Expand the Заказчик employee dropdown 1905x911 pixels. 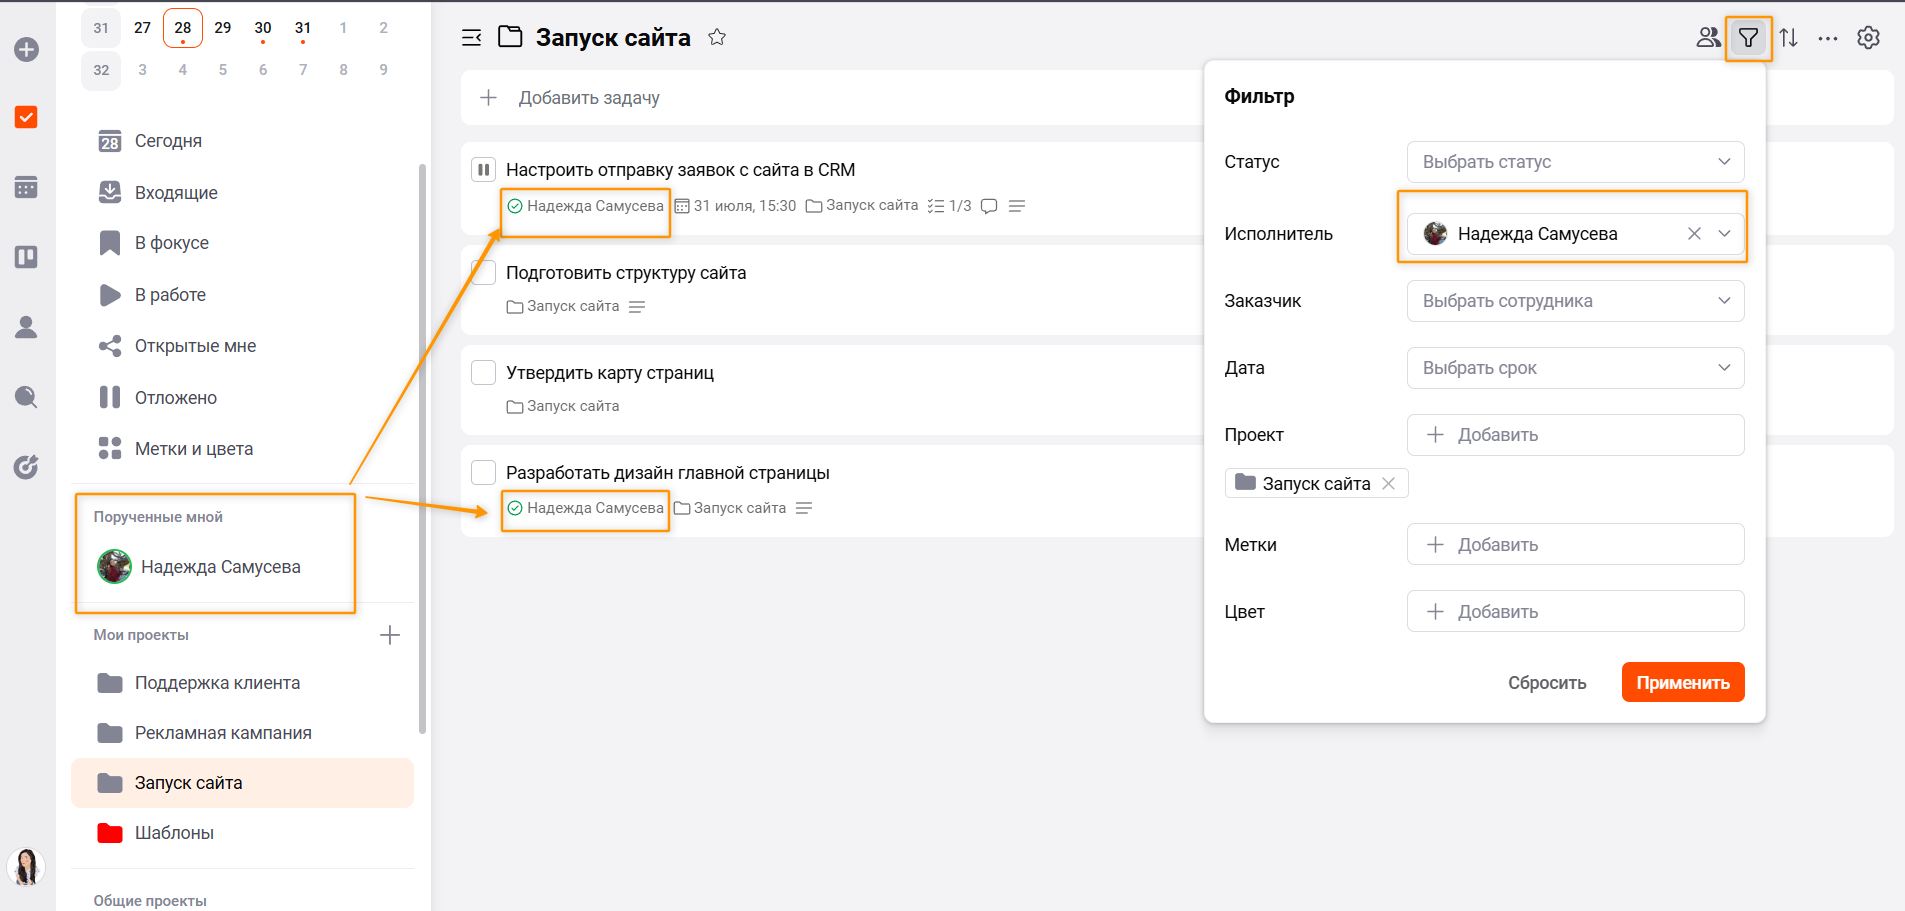tap(1576, 301)
